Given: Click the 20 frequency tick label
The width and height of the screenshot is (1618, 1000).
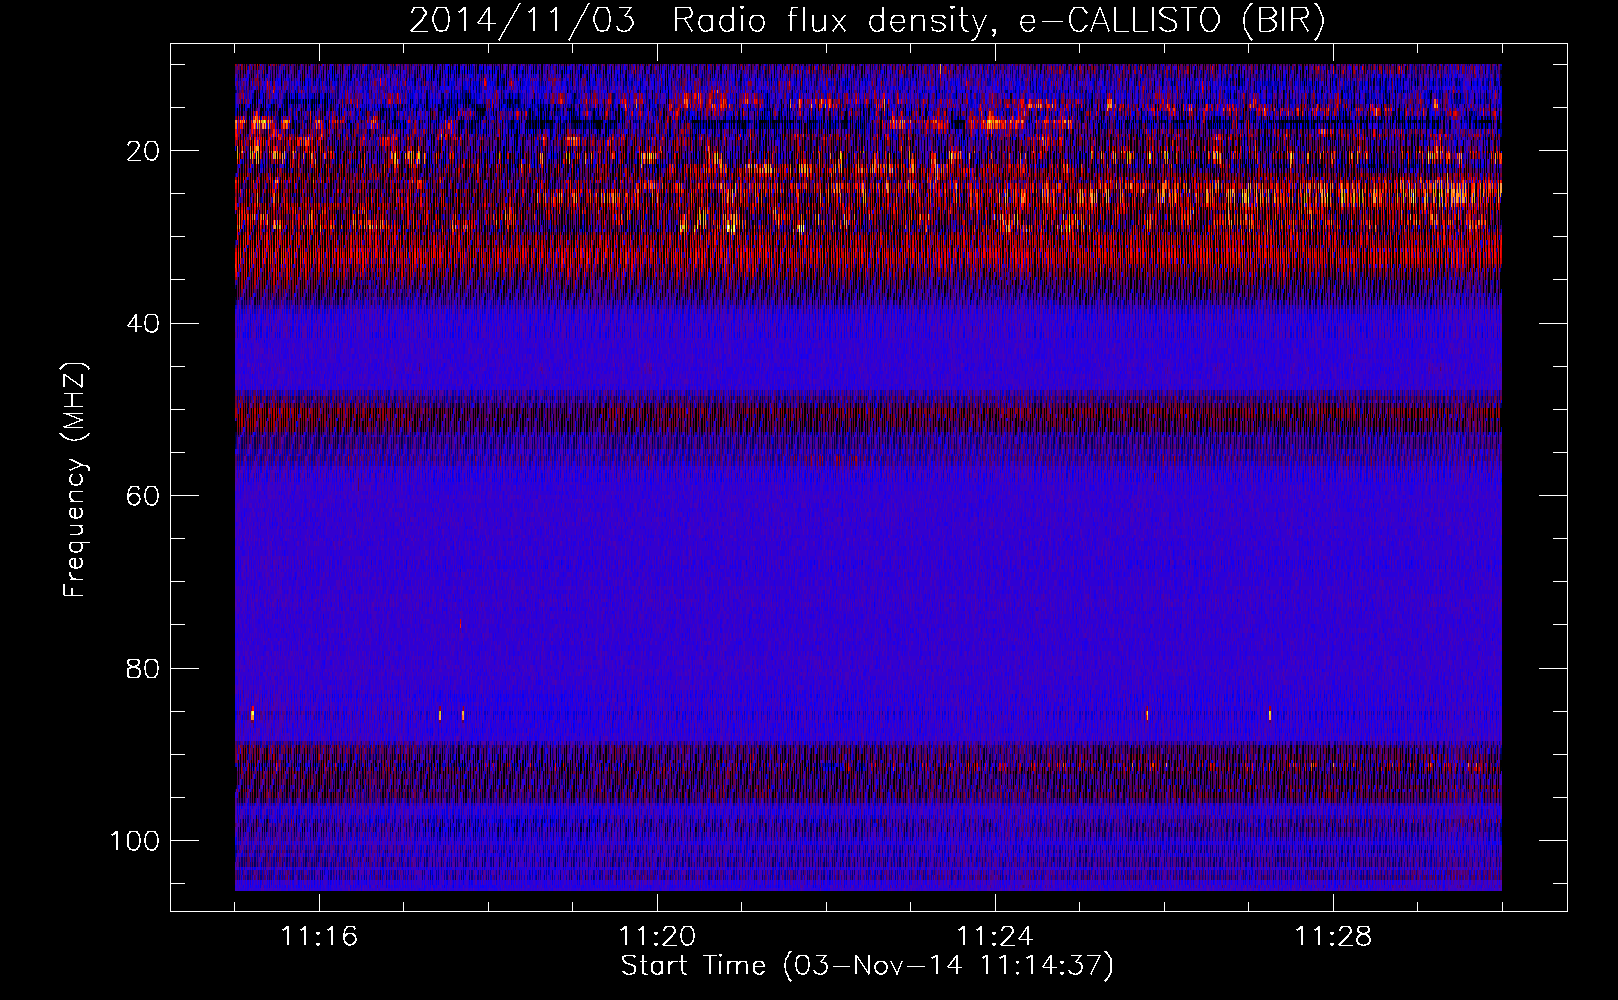Looking at the screenshot, I should 143,151.
